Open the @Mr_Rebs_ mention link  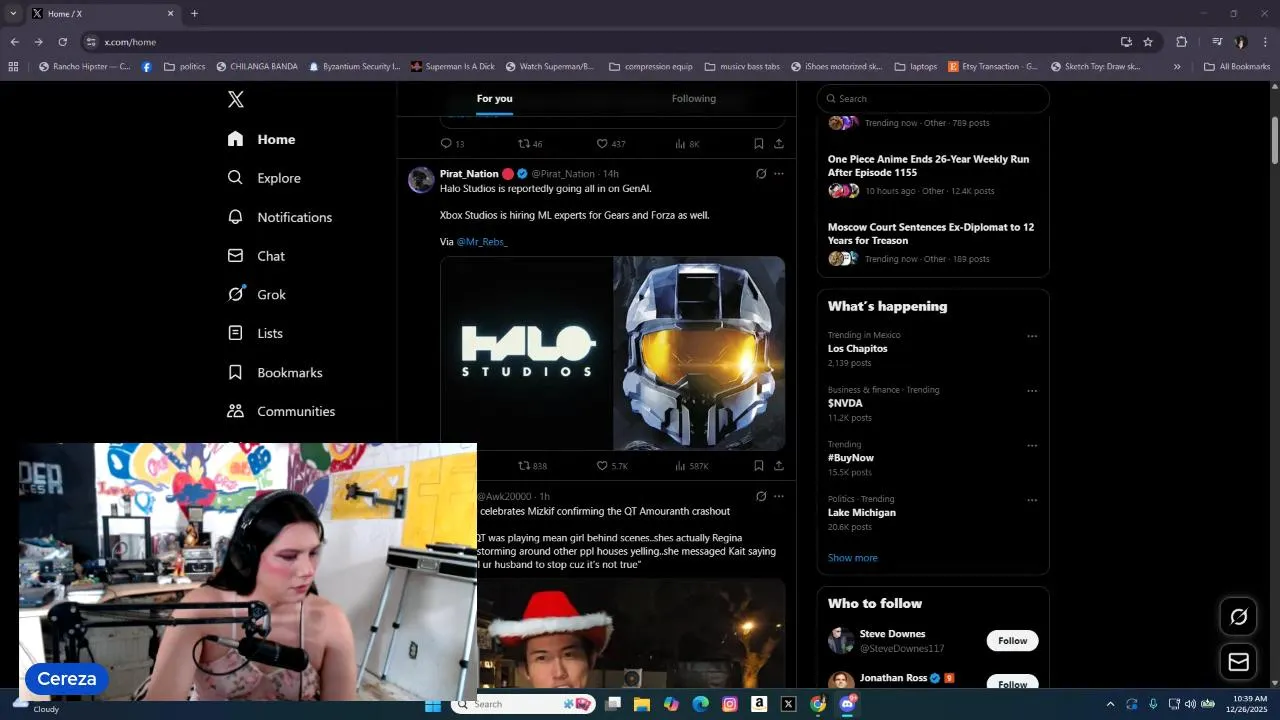click(482, 242)
